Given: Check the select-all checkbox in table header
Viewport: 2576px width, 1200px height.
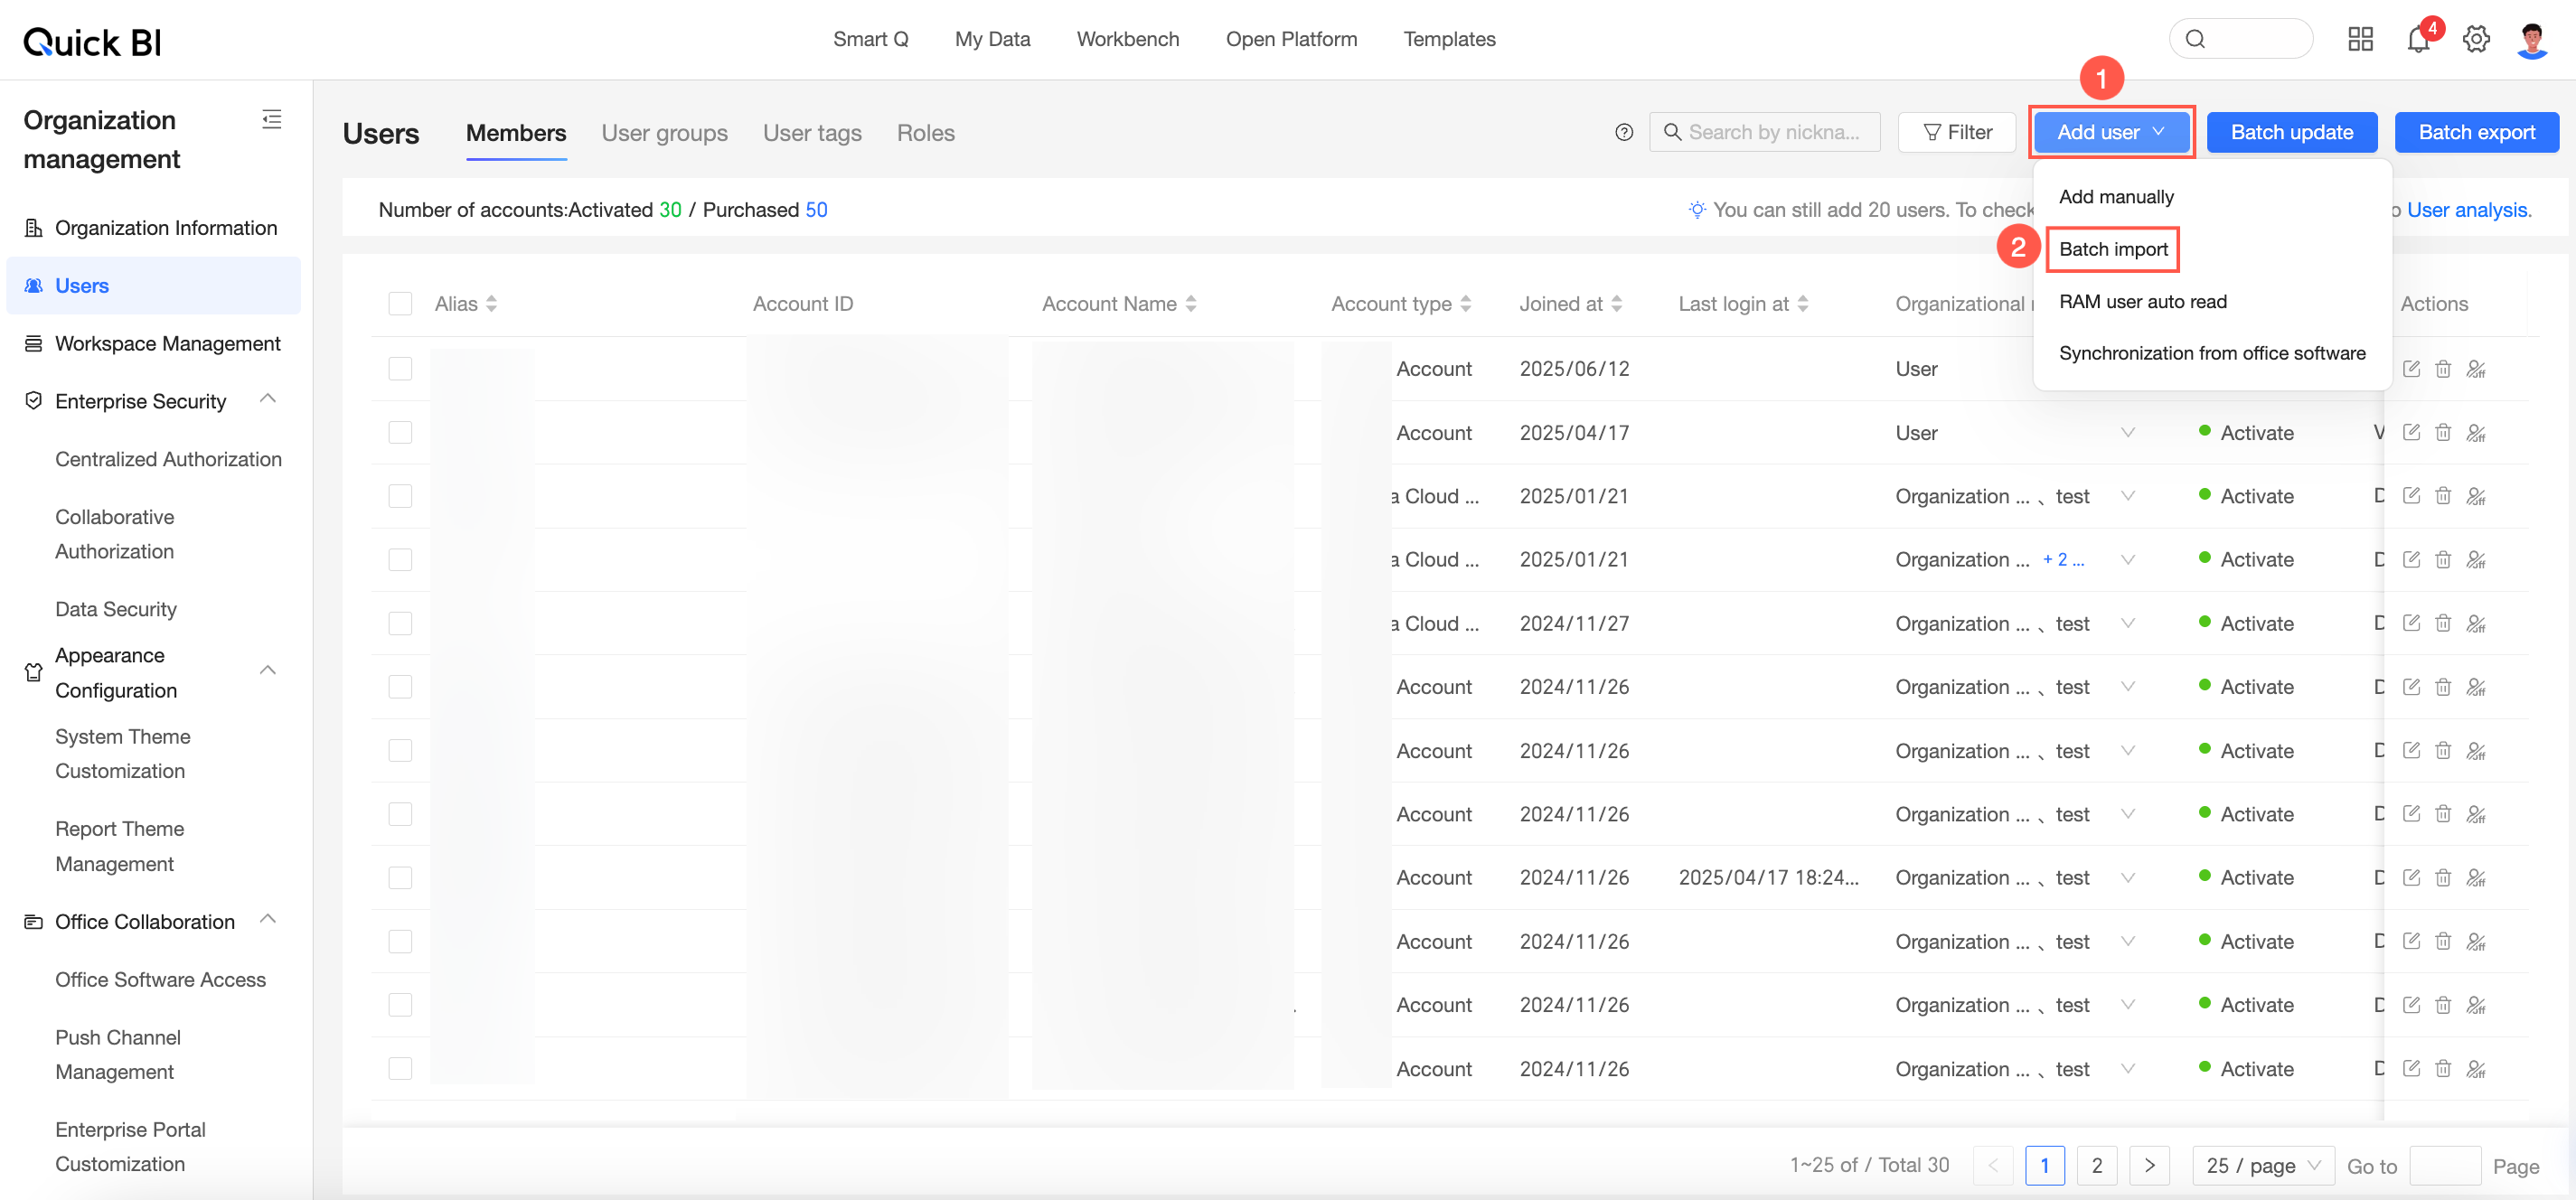Looking at the screenshot, I should tap(400, 304).
